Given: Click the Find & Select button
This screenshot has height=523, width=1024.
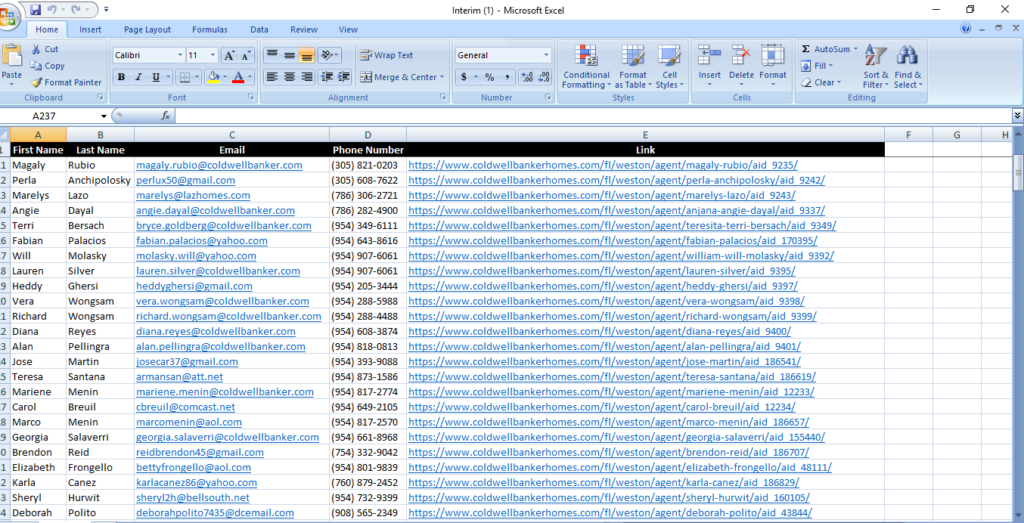Looking at the screenshot, I should pos(908,67).
